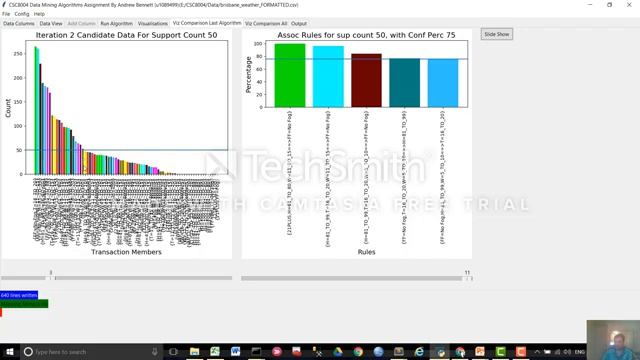Viewport: 640px width, 360px height.
Task: Switch to the Output tab
Action: (299, 24)
